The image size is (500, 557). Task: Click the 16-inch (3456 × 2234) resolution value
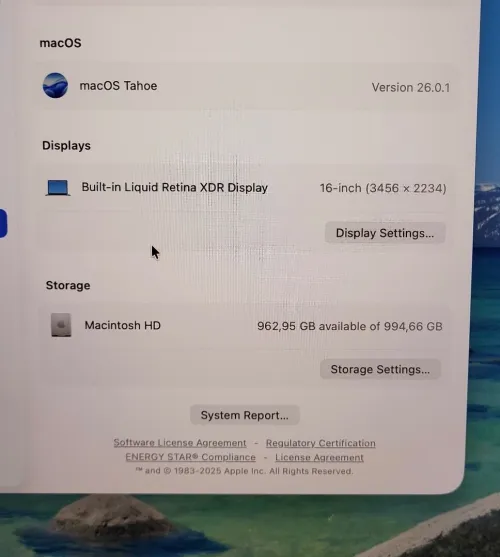point(383,188)
